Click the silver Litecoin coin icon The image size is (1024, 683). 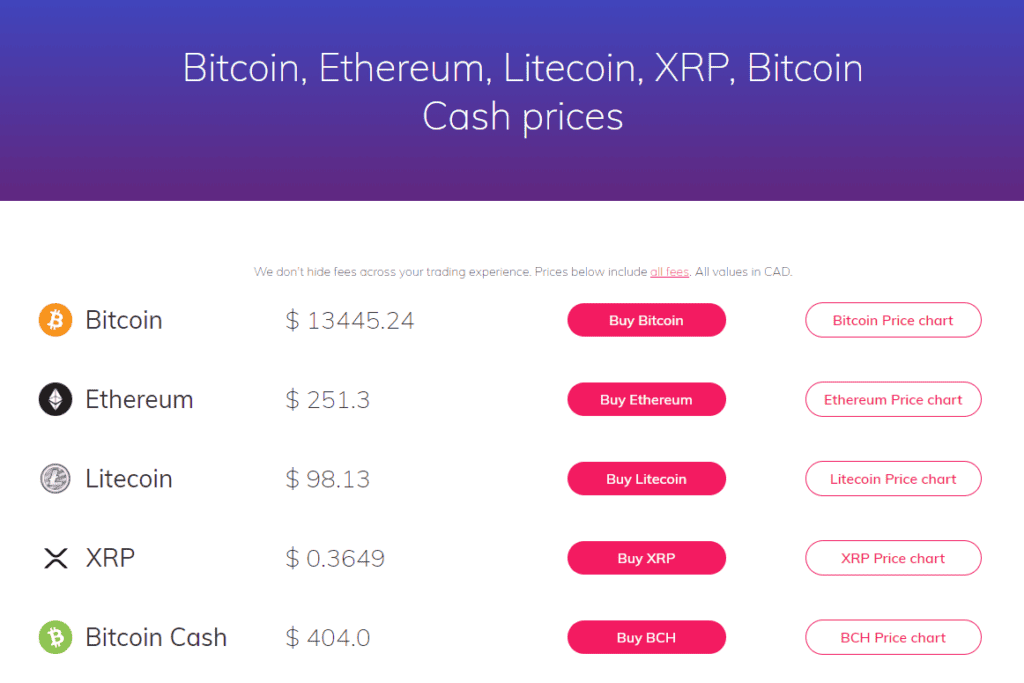(x=56, y=479)
